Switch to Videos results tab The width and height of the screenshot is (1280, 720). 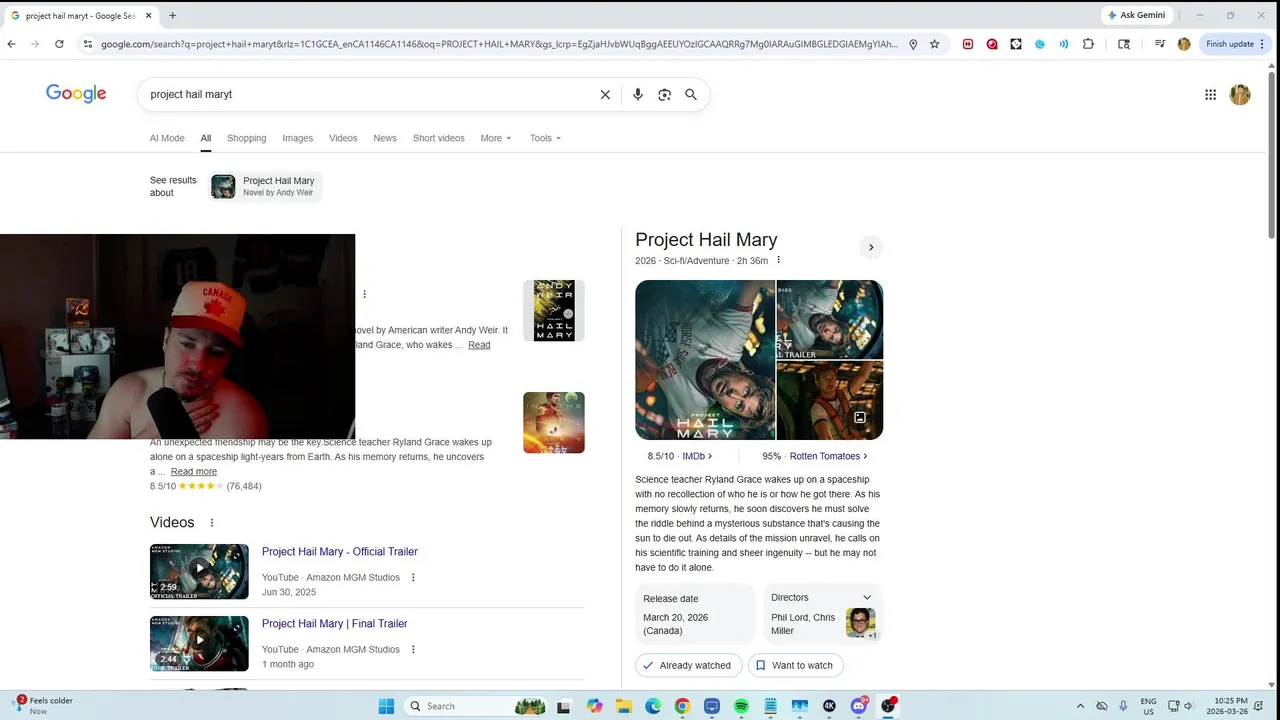point(343,138)
